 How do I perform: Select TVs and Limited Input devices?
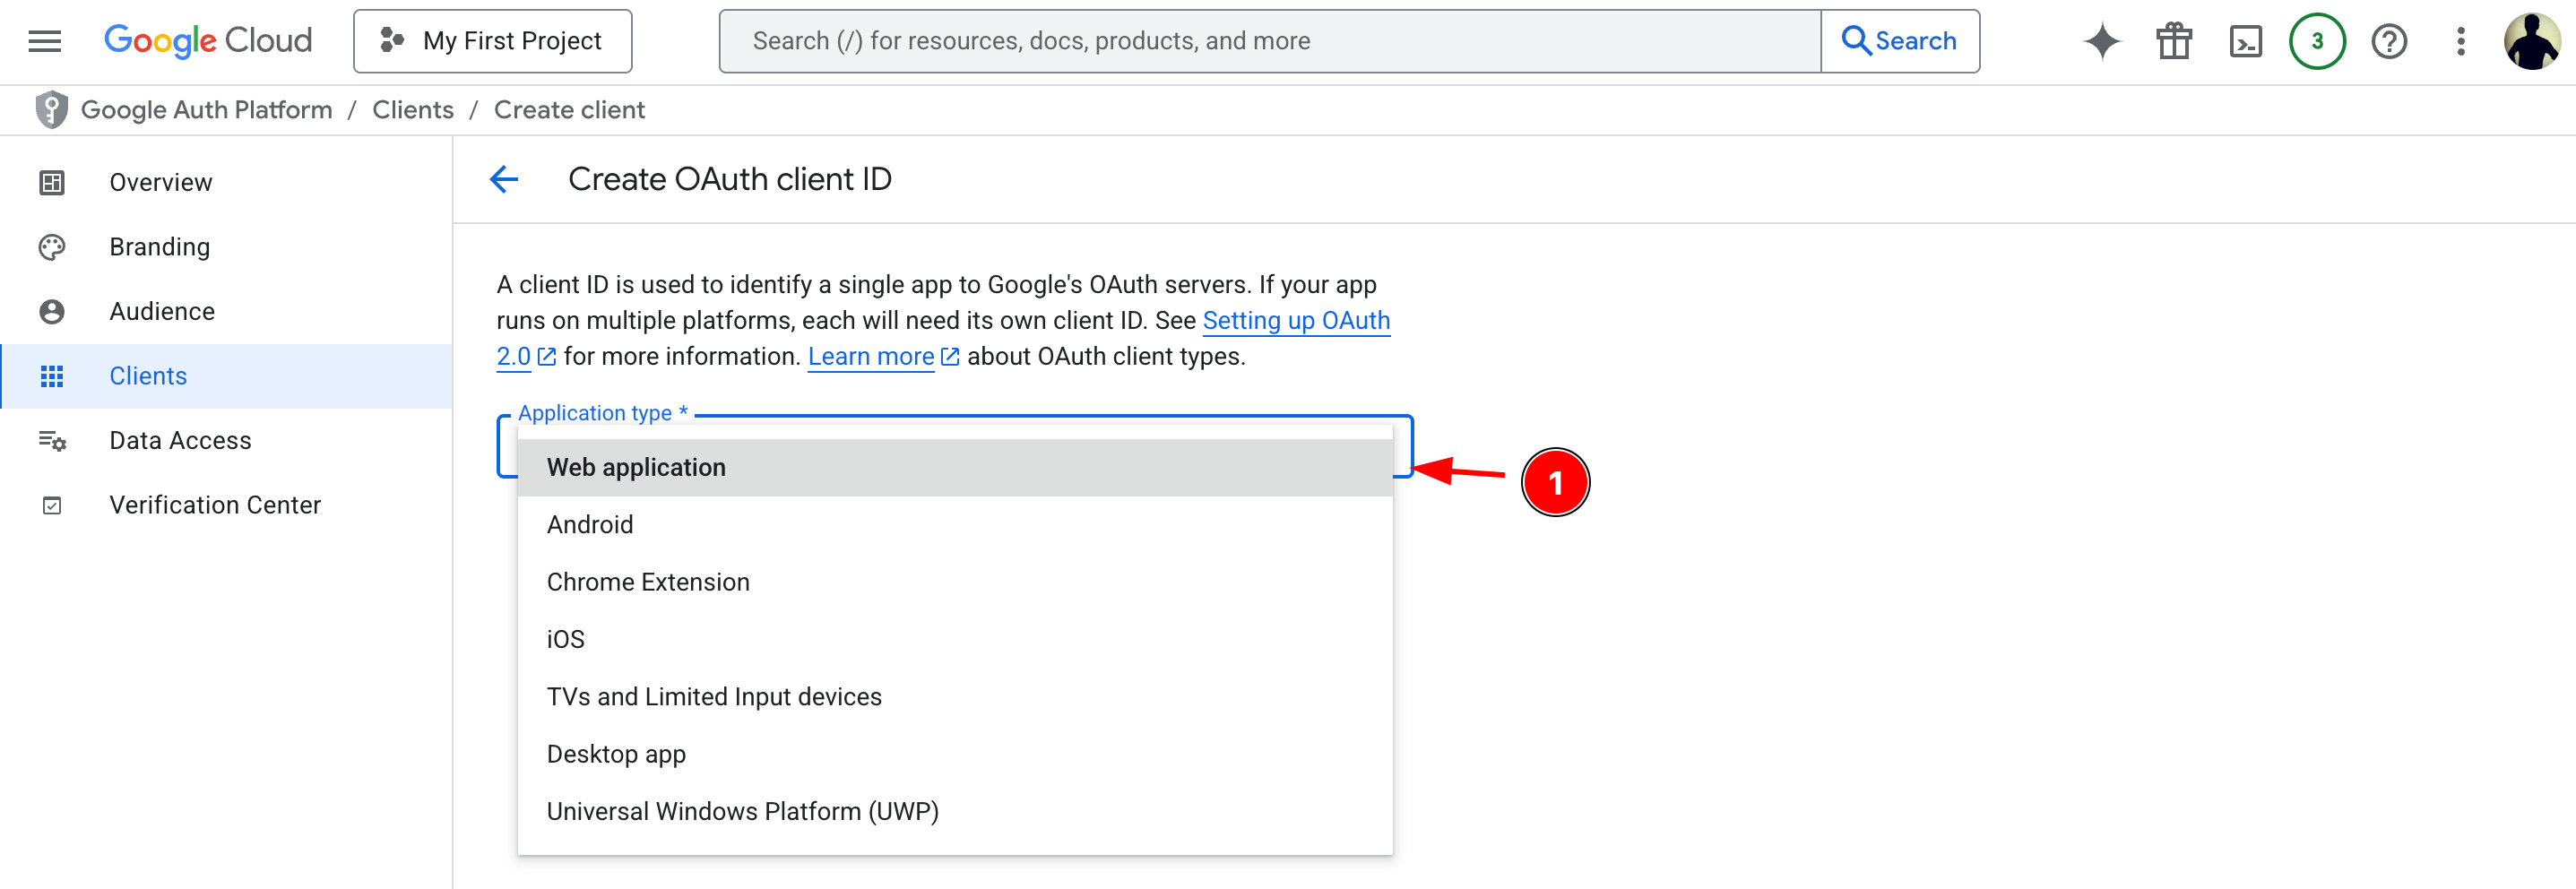point(955,697)
